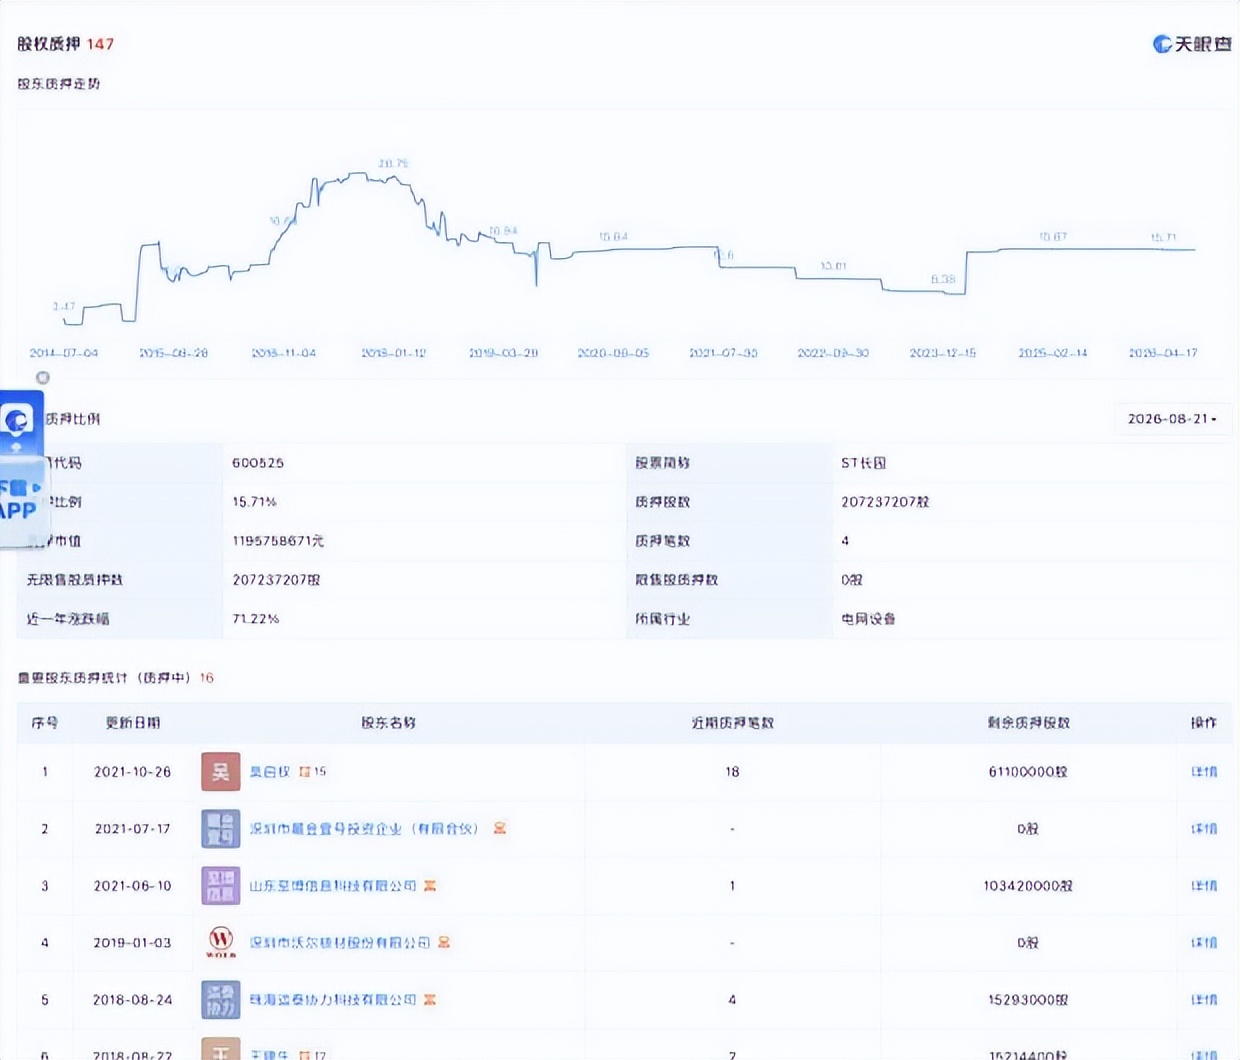
Task: Click the blue company logo in row 5
Action: pyautogui.click(x=221, y=1000)
